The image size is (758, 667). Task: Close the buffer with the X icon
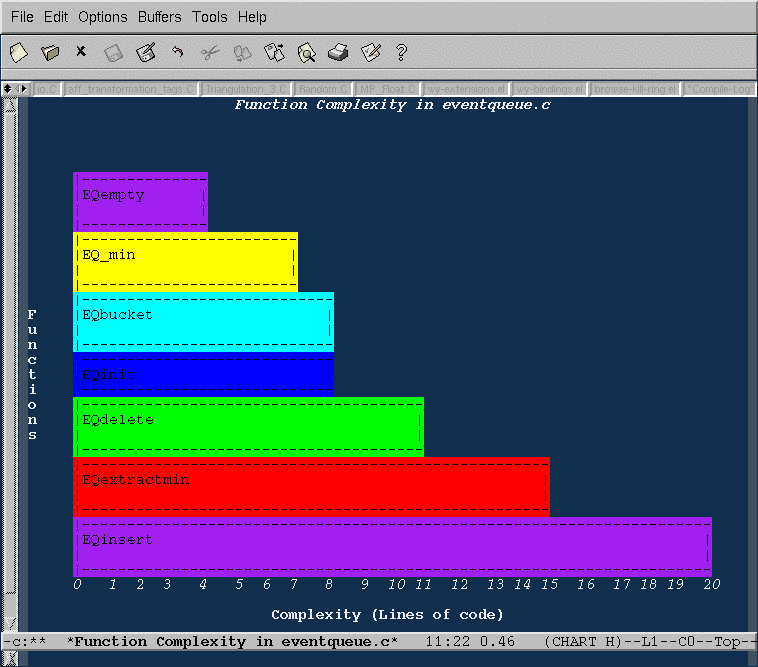click(x=81, y=51)
